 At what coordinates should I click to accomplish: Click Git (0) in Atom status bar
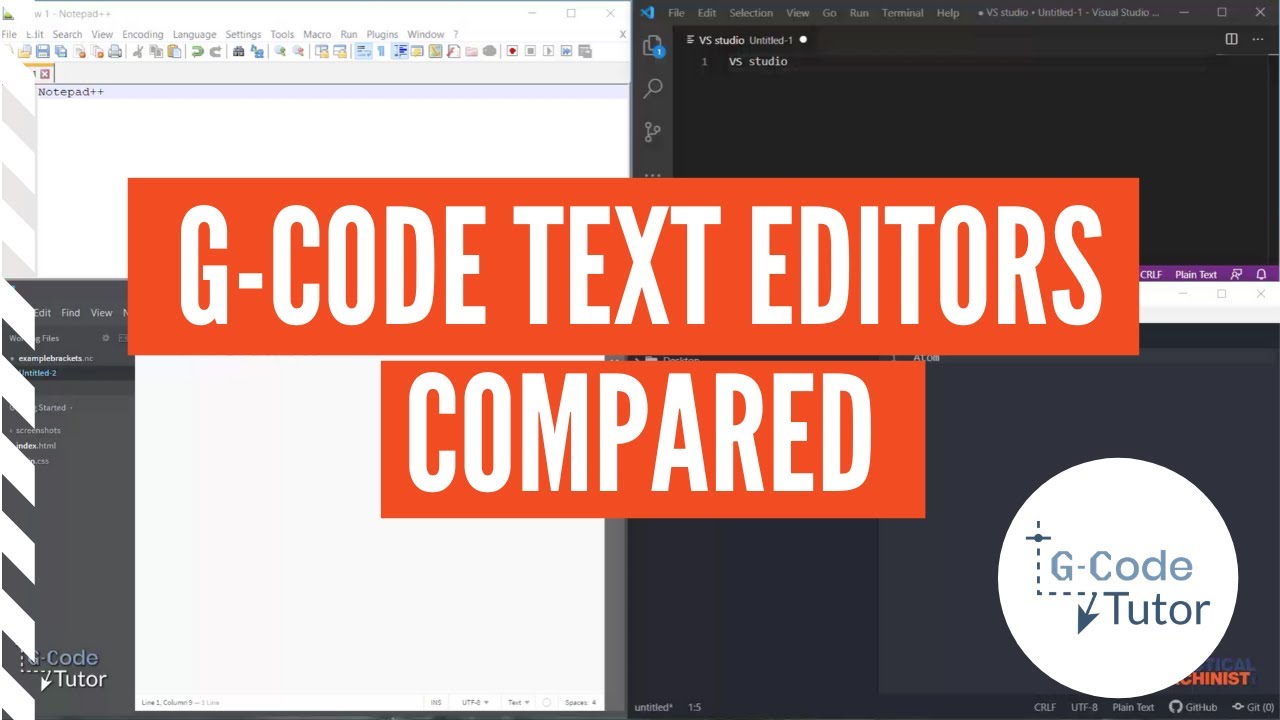point(1252,707)
